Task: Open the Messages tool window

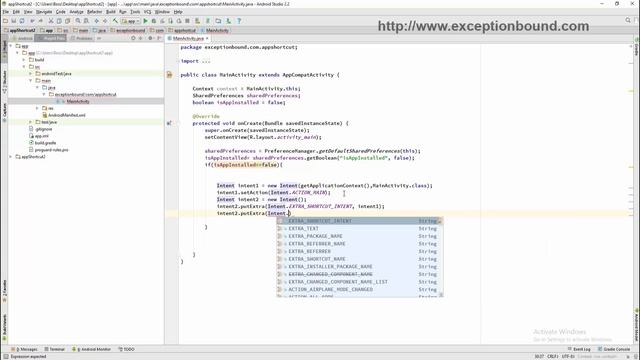Action: tap(24, 349)
